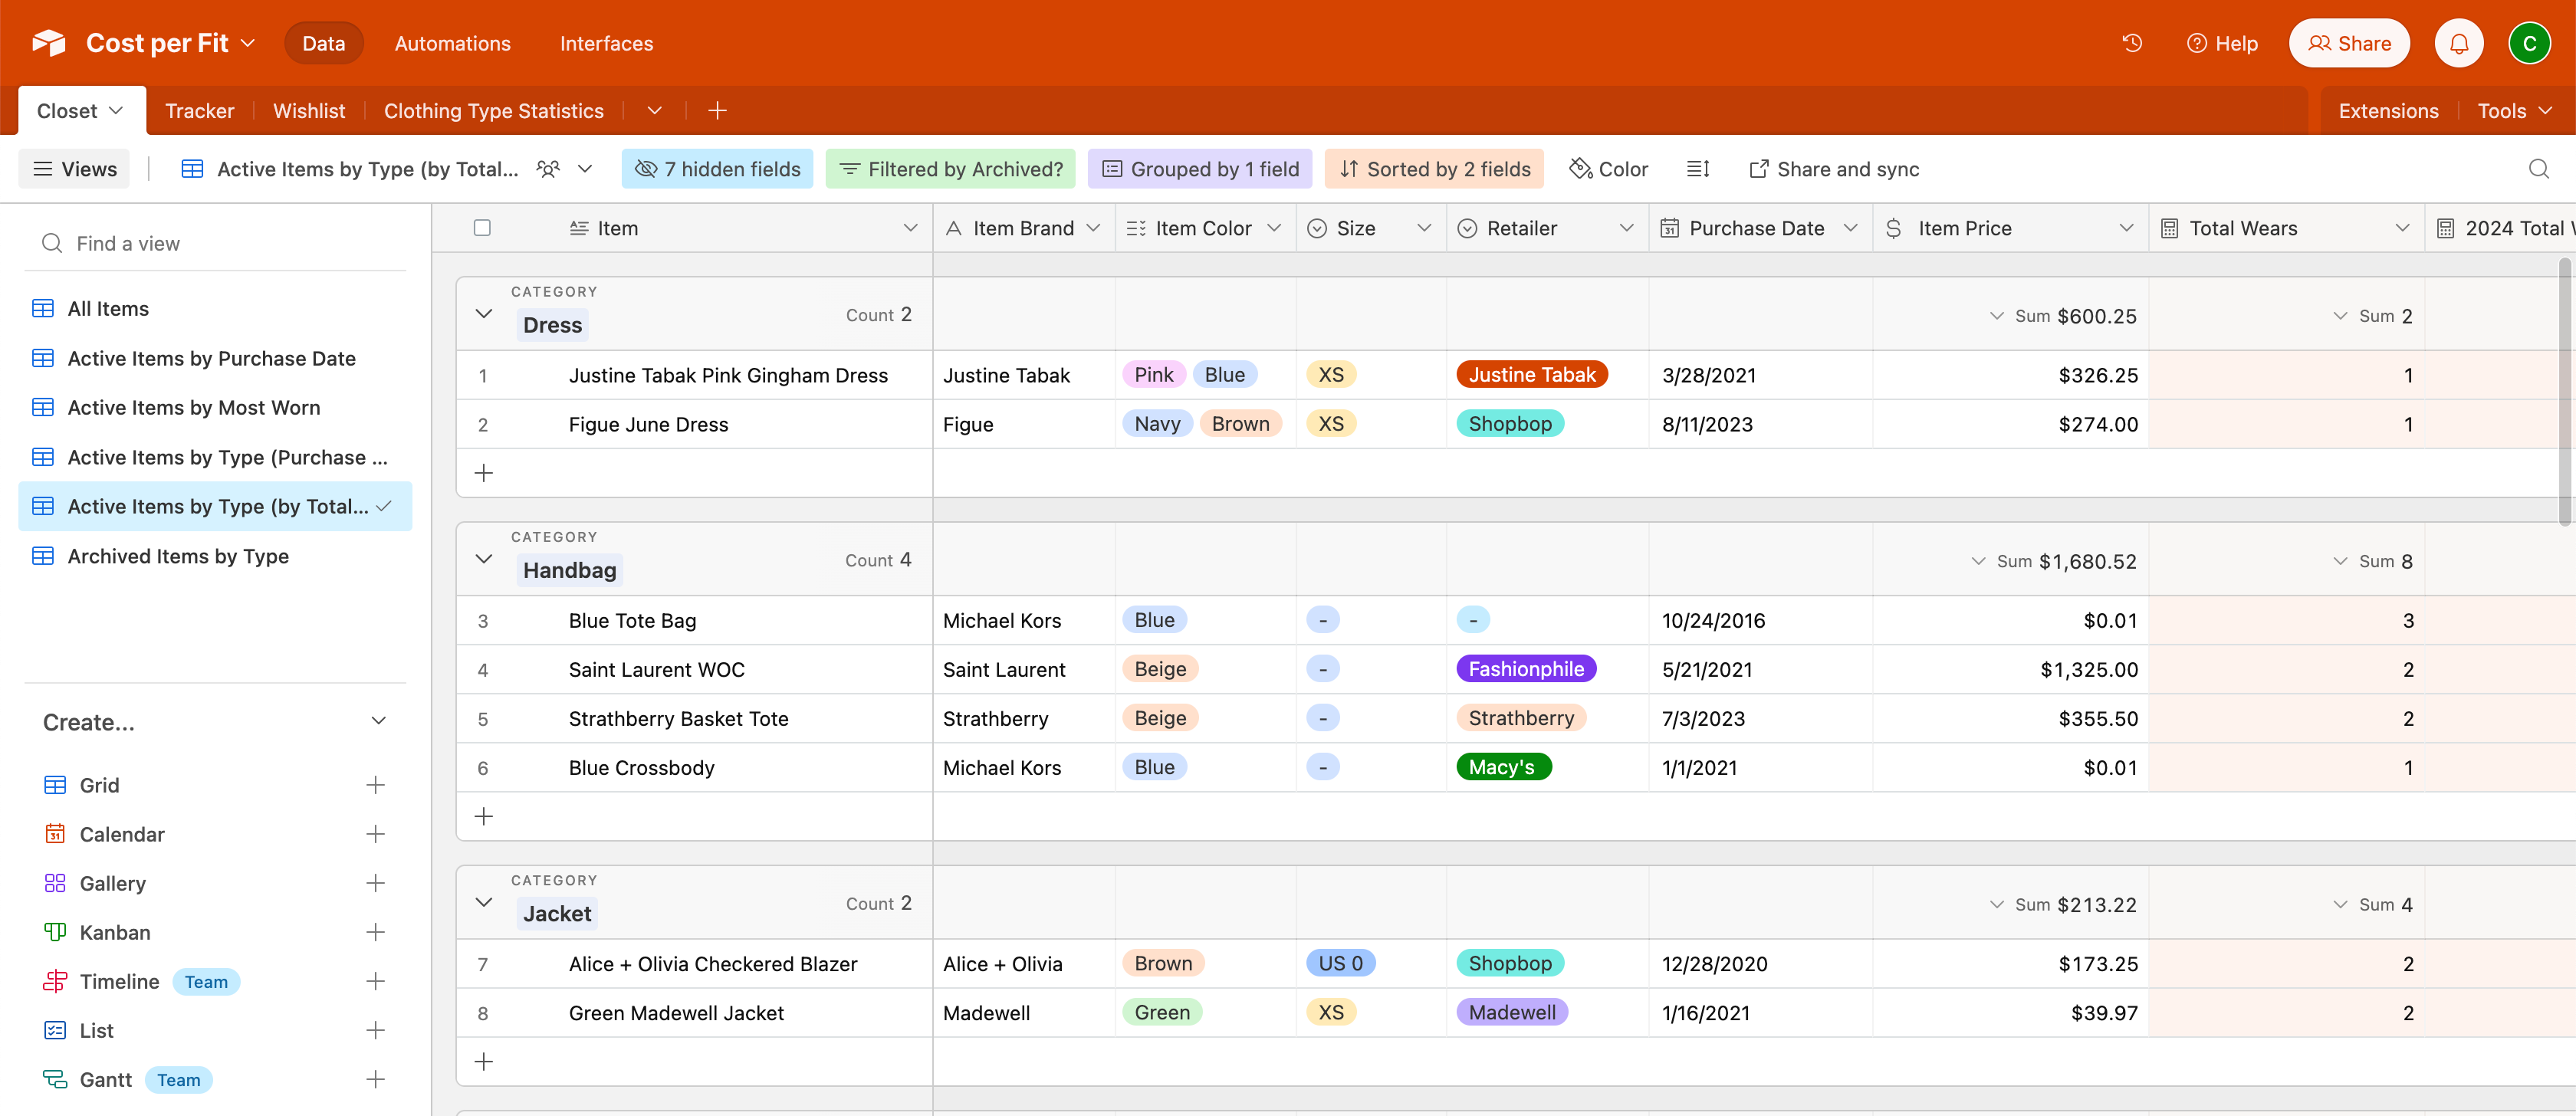
Task: Collapse the Handbag category group
Action: point(484,559)
